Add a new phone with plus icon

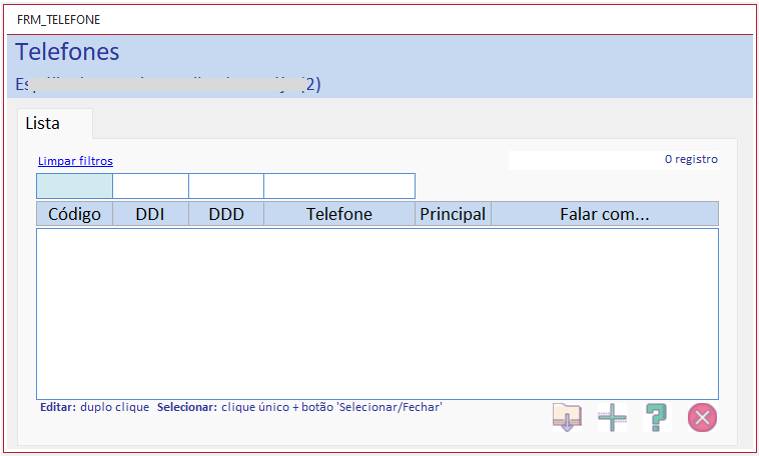tap(612, 417)
